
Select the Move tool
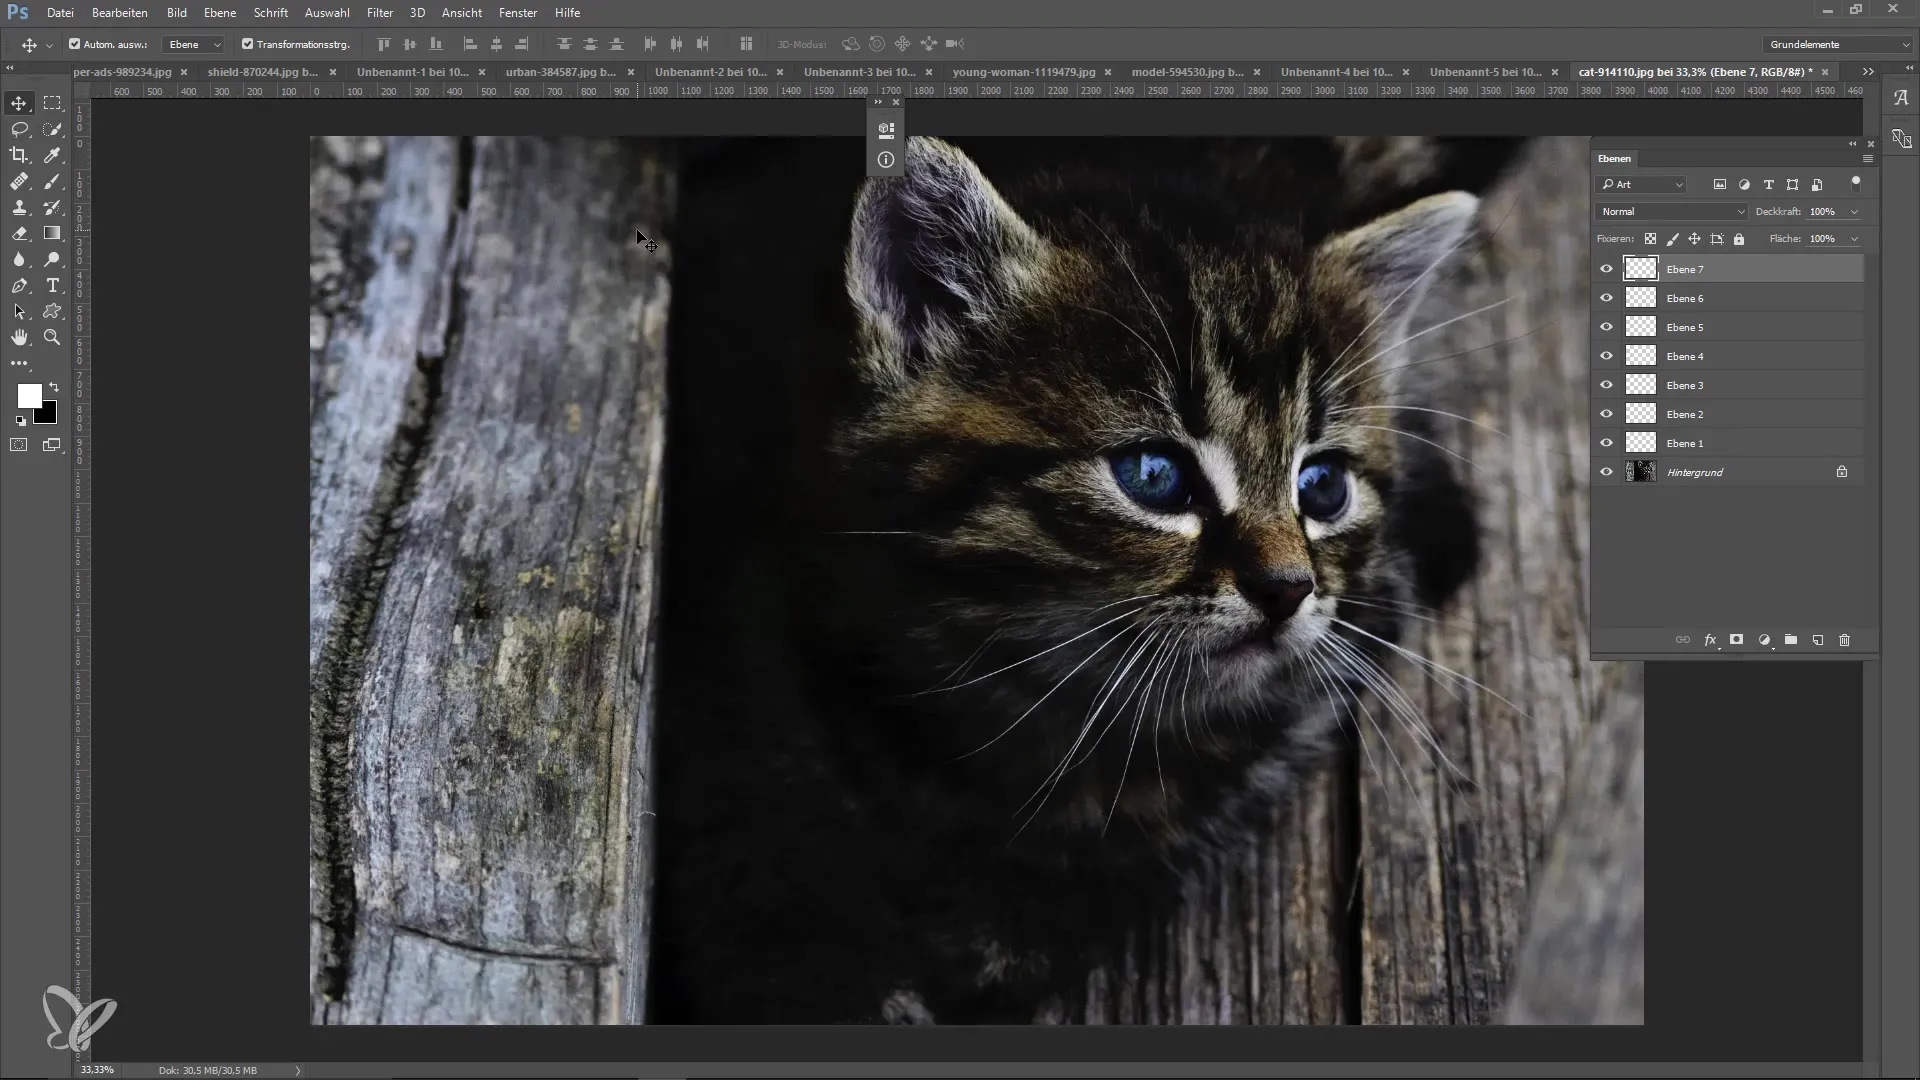pos(19,103)
